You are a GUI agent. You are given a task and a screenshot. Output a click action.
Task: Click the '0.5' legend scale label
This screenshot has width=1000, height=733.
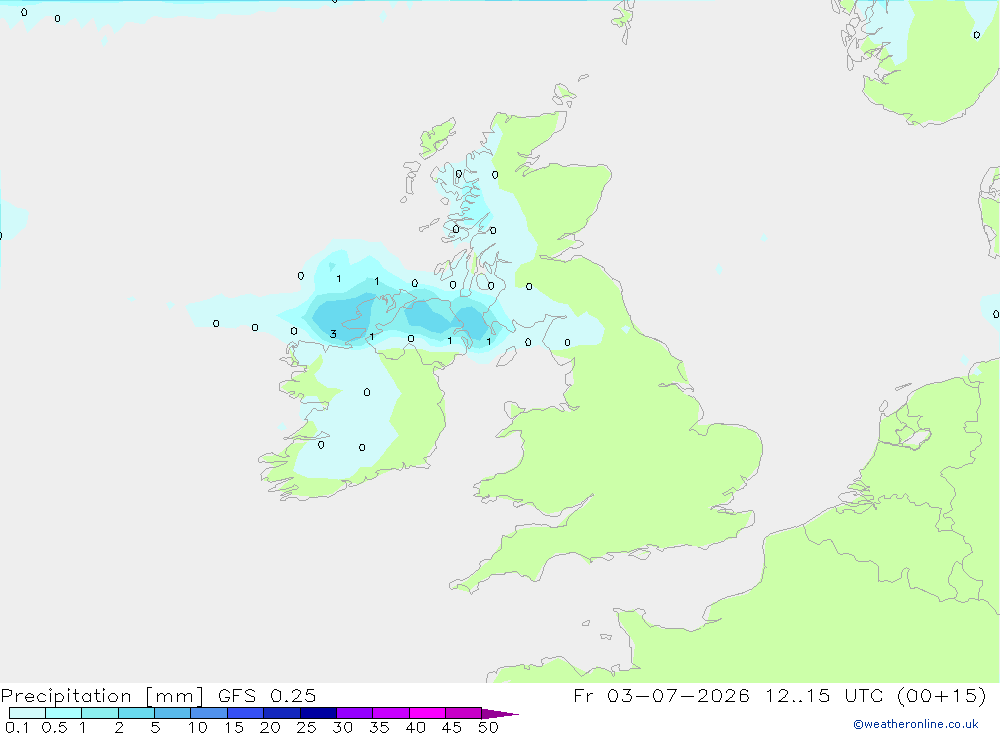click(x=54, y=727)
